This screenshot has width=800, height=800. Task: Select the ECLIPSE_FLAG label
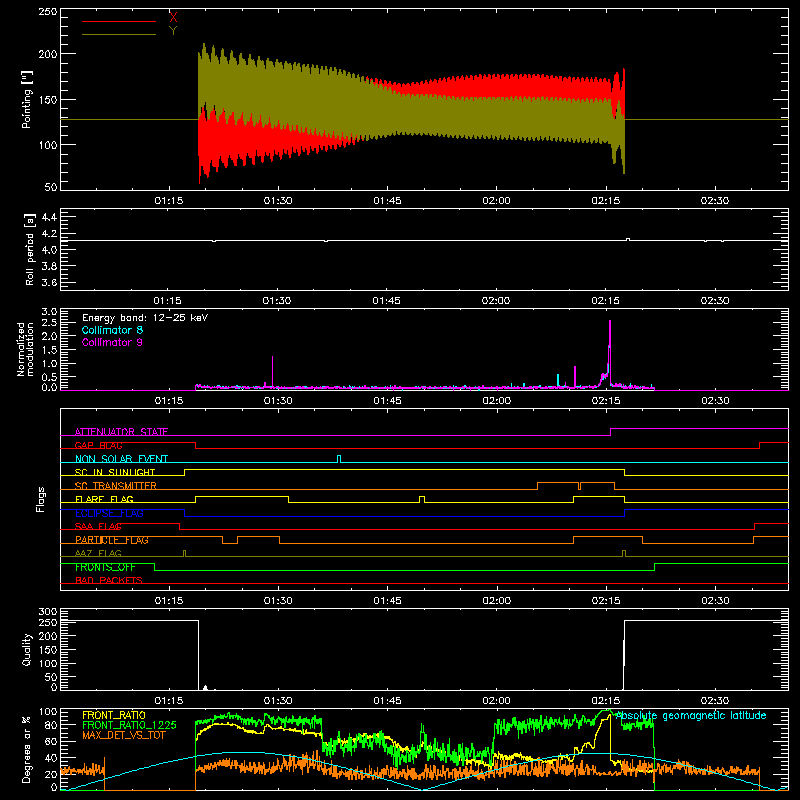[109, 513]
